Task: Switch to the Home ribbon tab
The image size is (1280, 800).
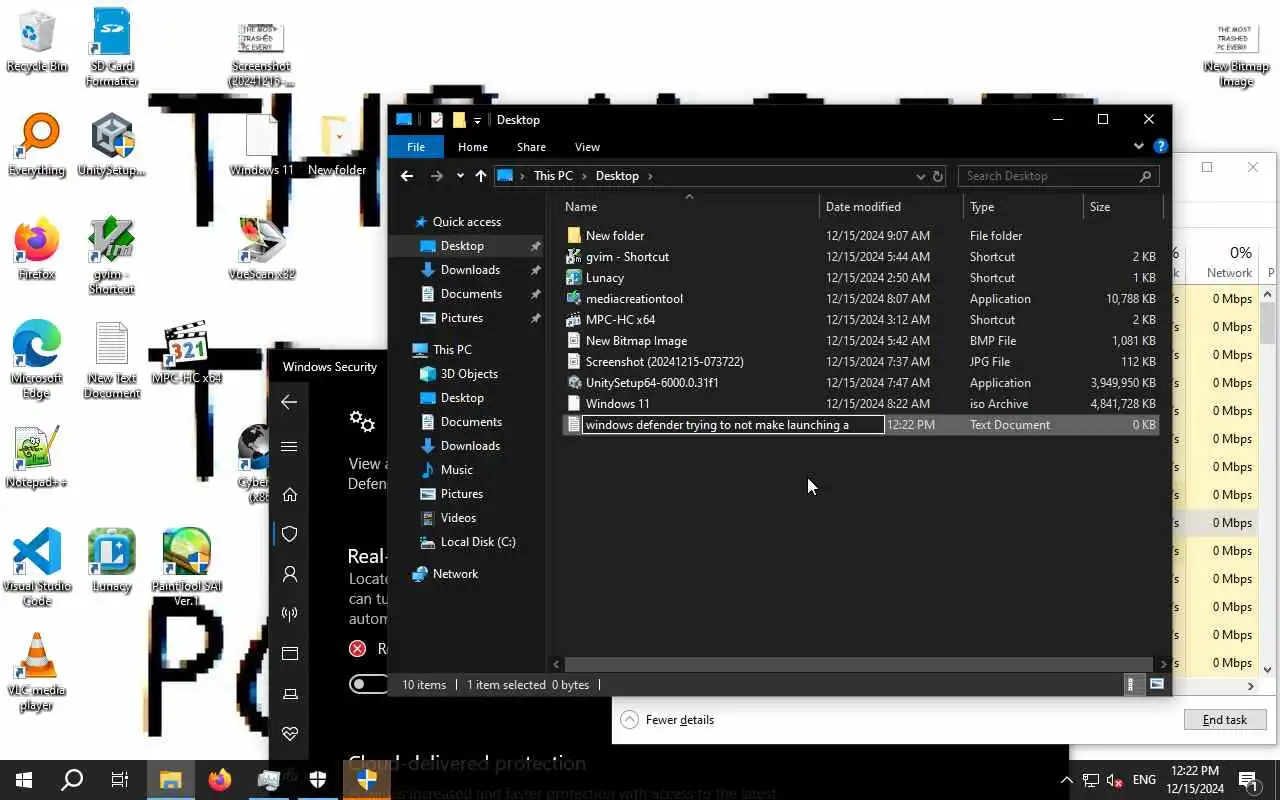Action: [x=473, y=147]
